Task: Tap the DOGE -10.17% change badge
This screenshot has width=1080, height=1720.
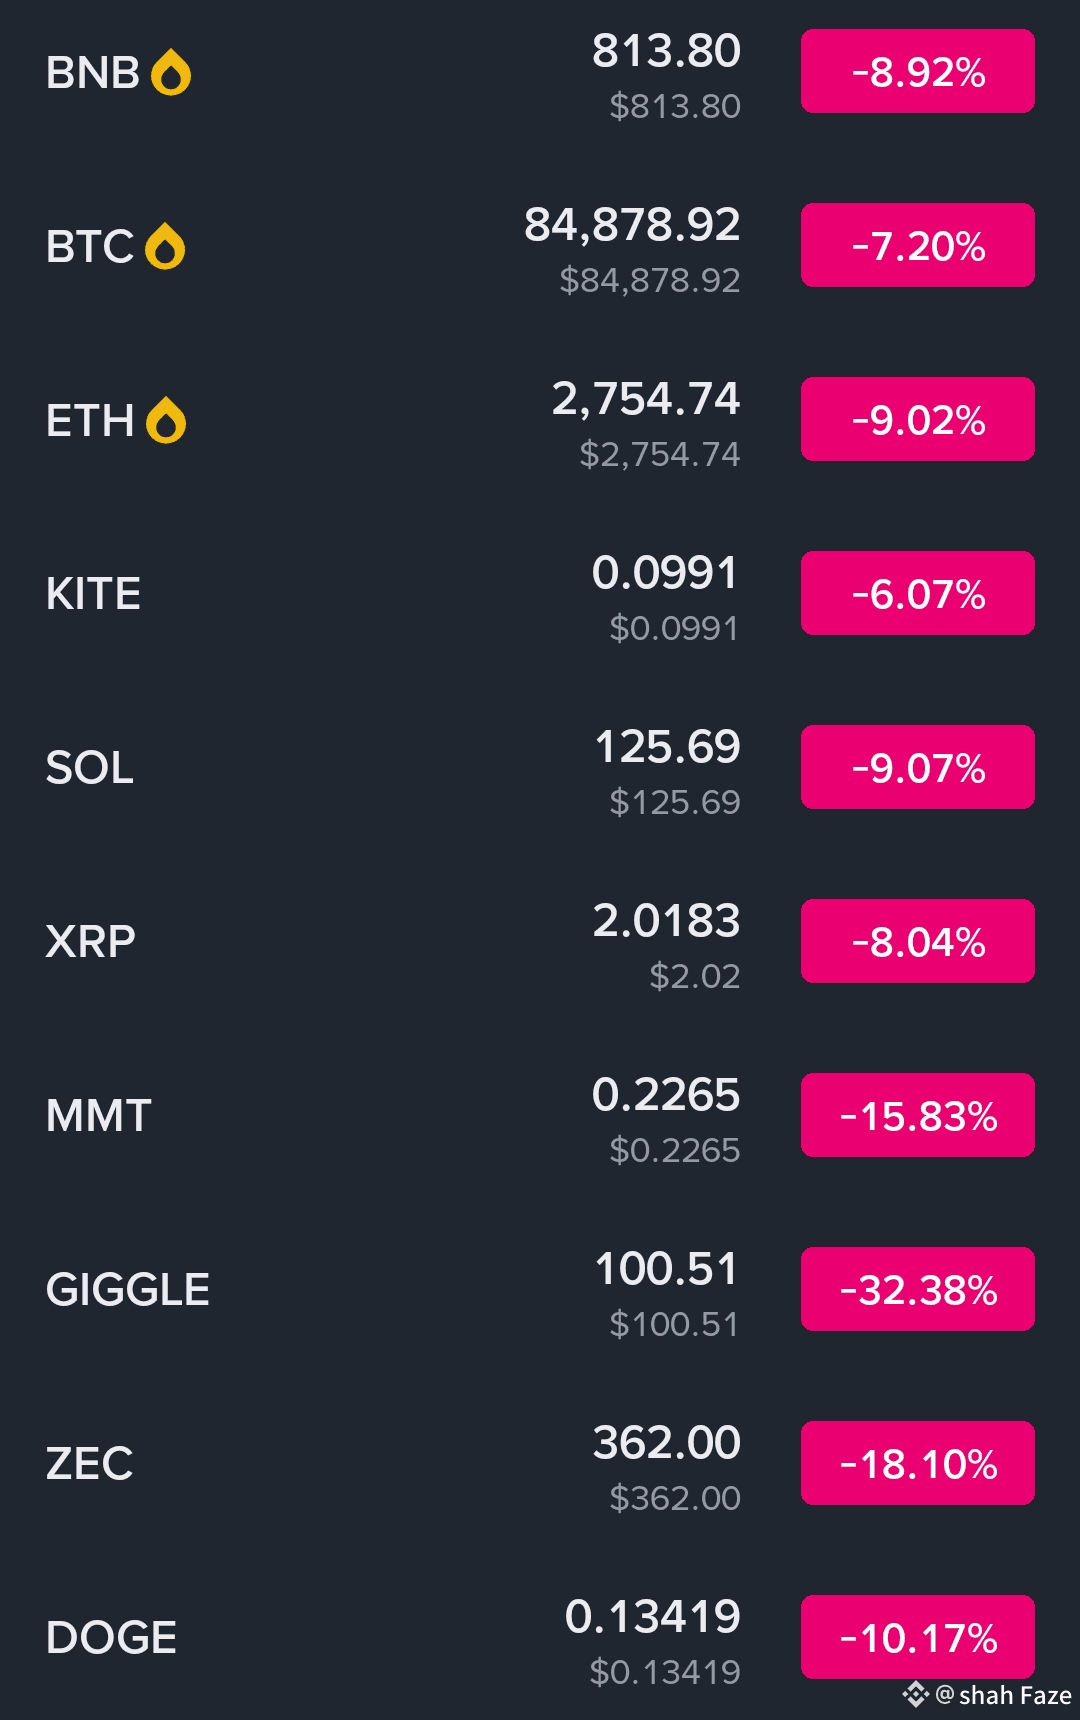Action: 917,1638
